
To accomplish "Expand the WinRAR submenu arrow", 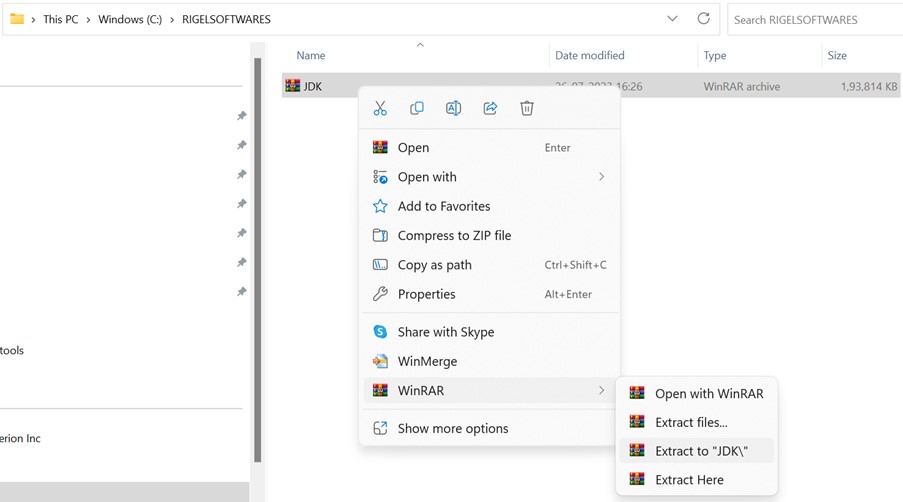I will tap(601, 390).
